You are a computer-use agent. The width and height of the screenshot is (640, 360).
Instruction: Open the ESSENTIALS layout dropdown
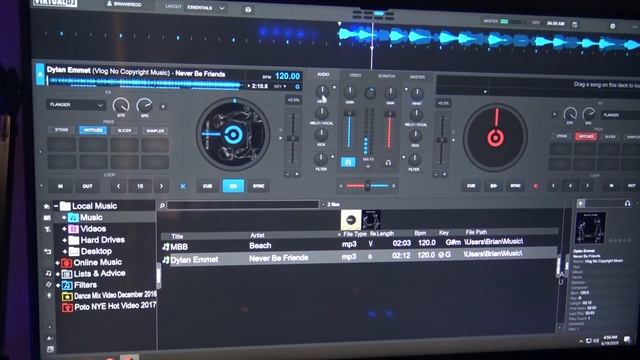click(206, 8)
